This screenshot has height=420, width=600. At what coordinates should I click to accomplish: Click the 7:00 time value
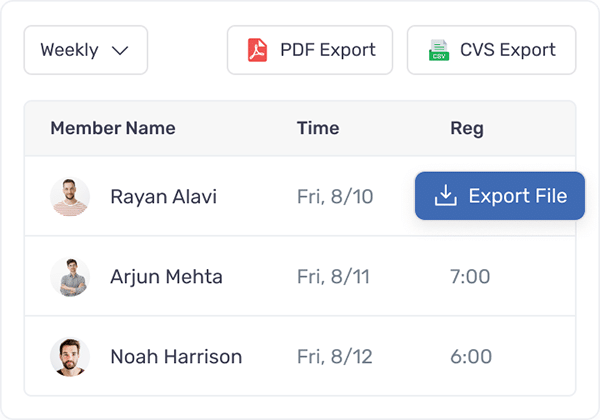470,277
